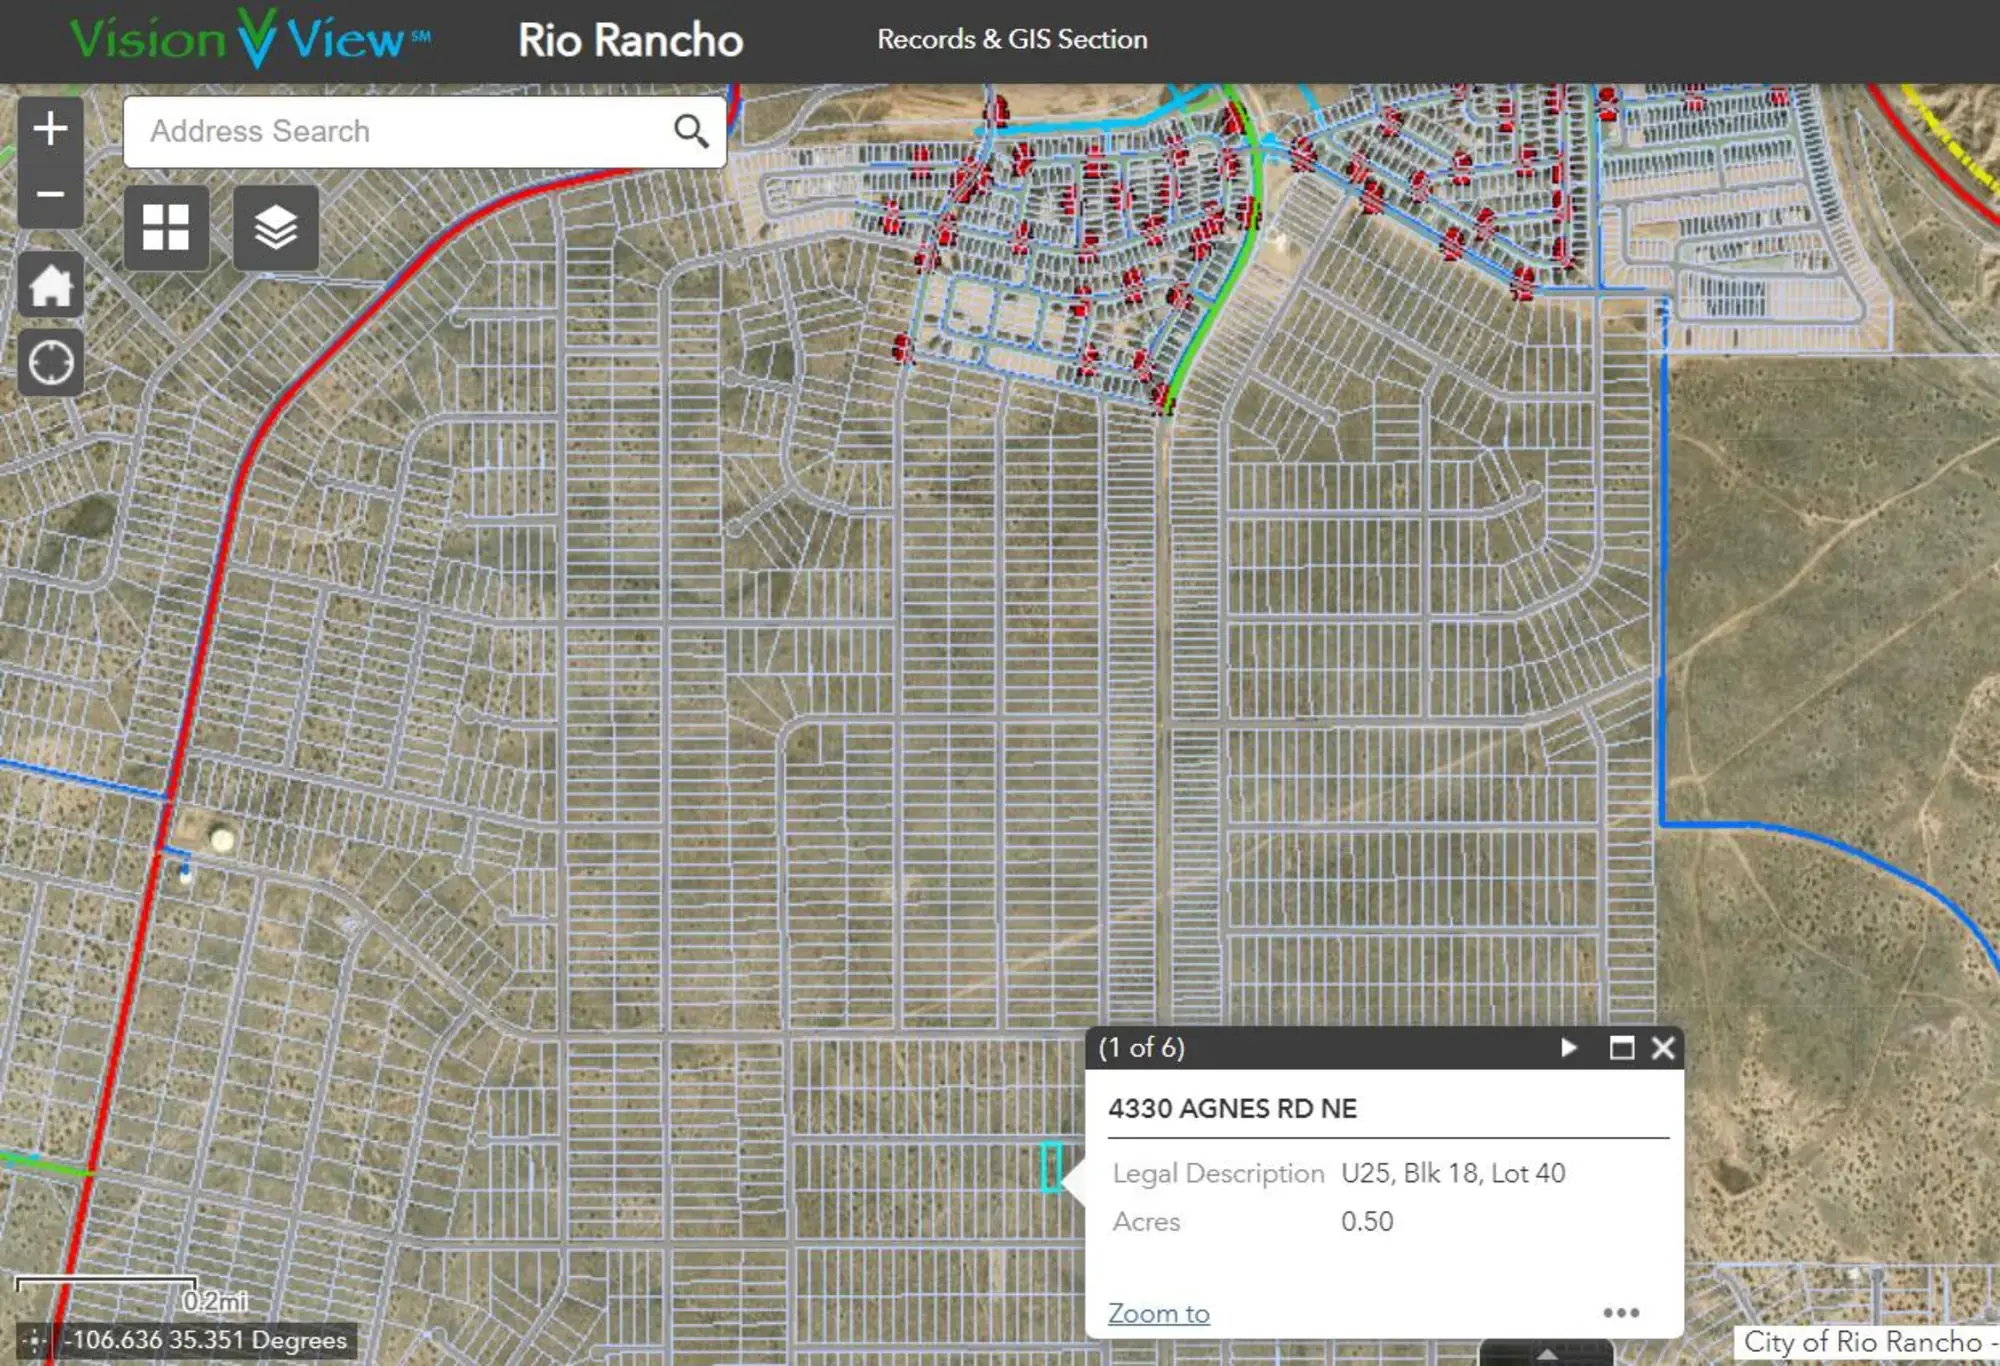Open popup more options ellipsis menu
The image size is (2000, 1366).
click(x=1620, y=1312)
